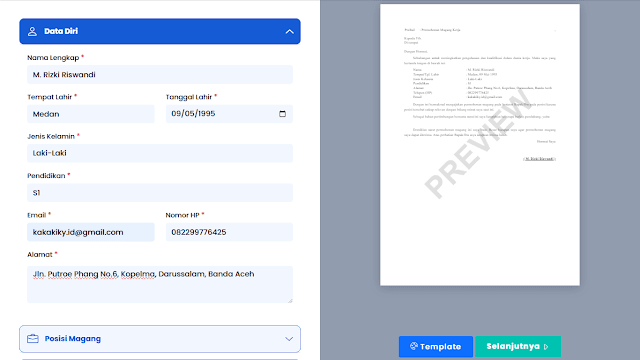The height and width of the screenshot is (360, 640).
Task: Edit the Tempat Lahir field containing Medan
Action: point(91,114)
